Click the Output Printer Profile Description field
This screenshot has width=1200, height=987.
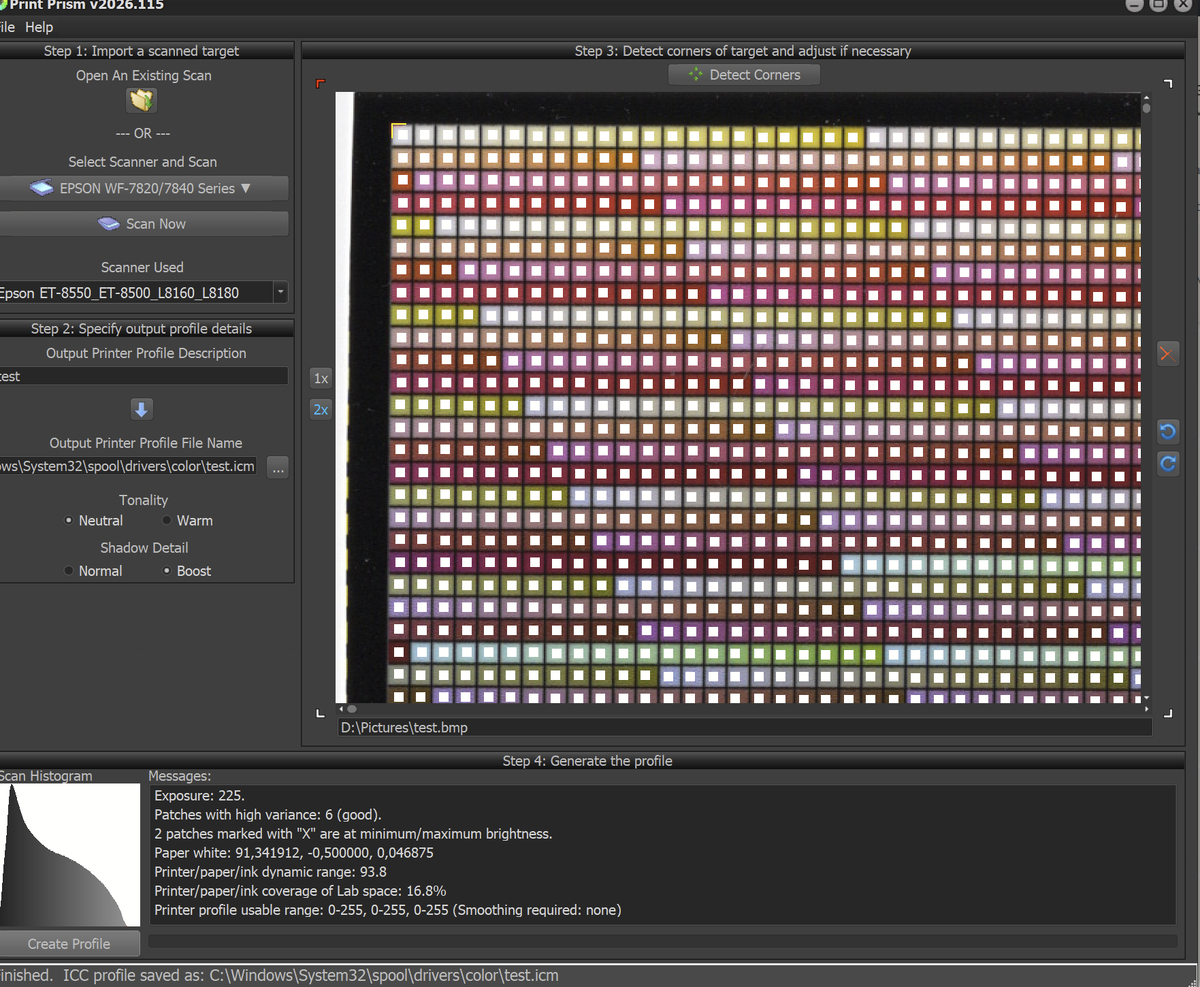point(142,377)
